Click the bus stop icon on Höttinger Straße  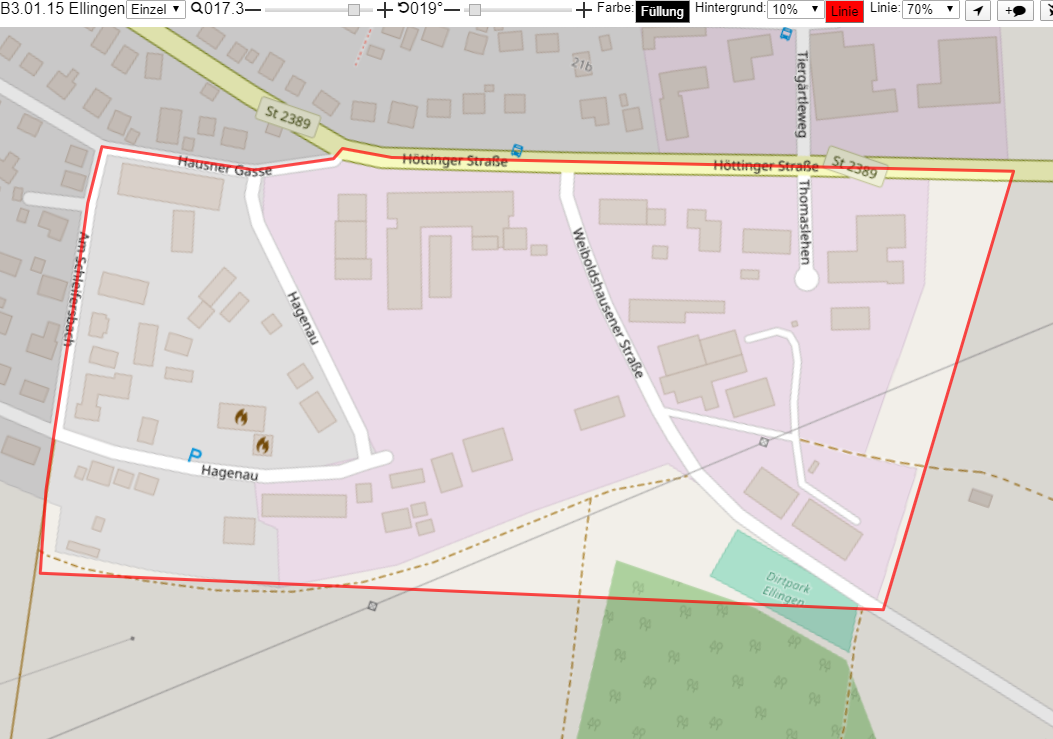(516, 150)
